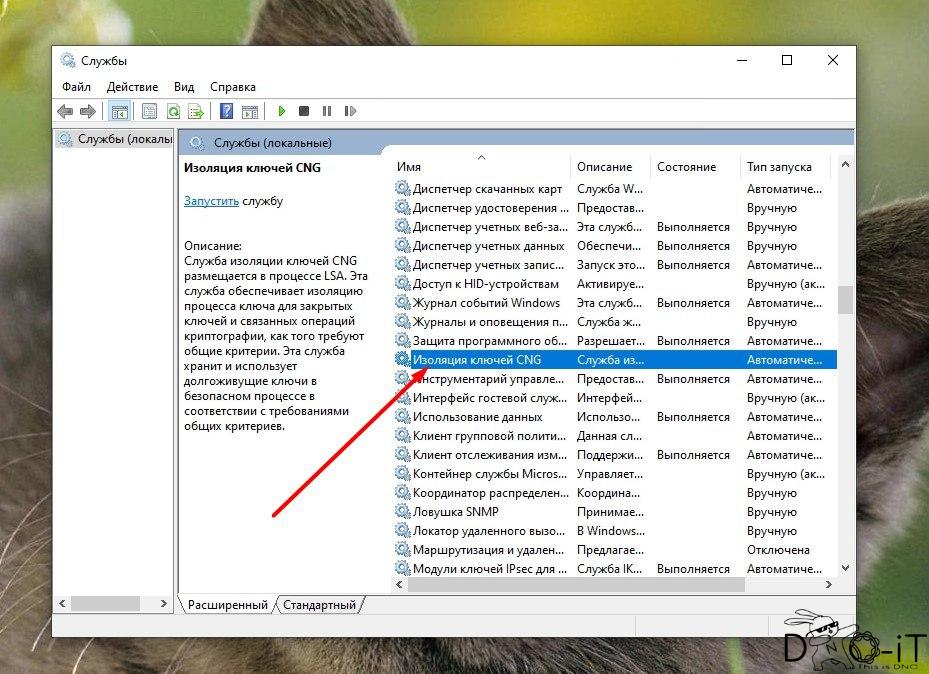This screenshot has height=674, width=929.
Task: Sort list by Тип запуска column
Action: point(780,167)
